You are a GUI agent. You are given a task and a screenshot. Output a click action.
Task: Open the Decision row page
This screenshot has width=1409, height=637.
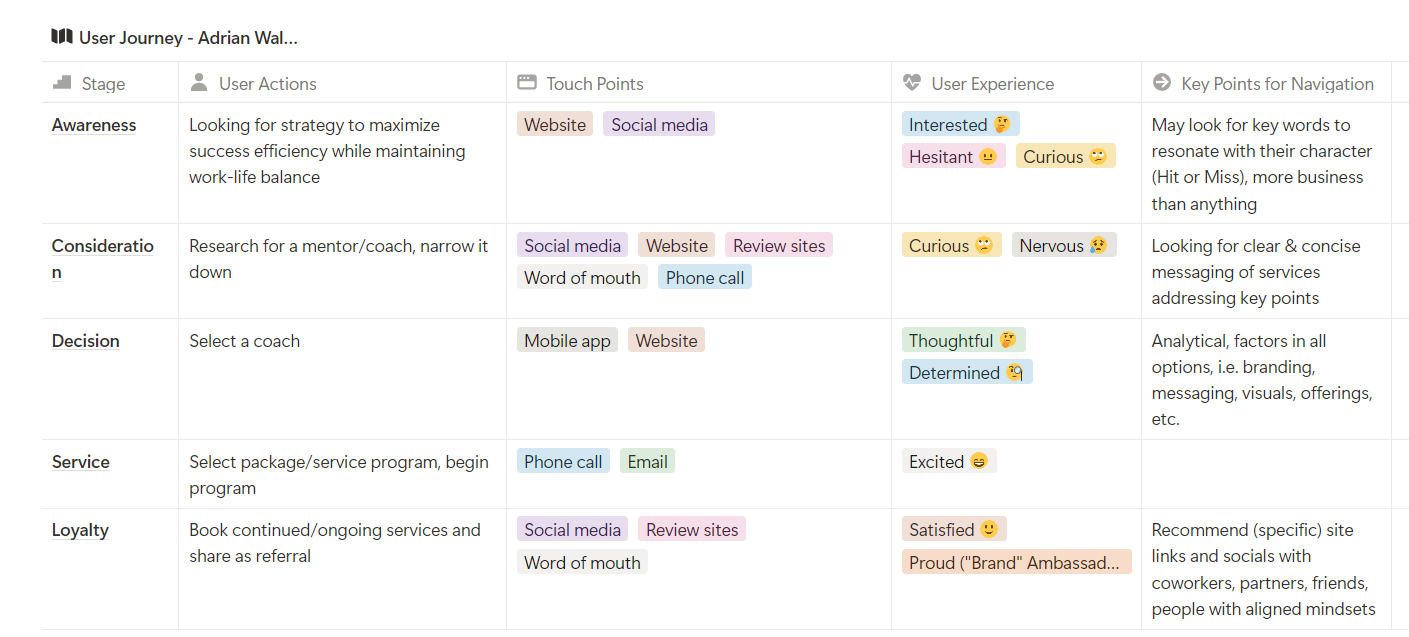tap(86, 341)
